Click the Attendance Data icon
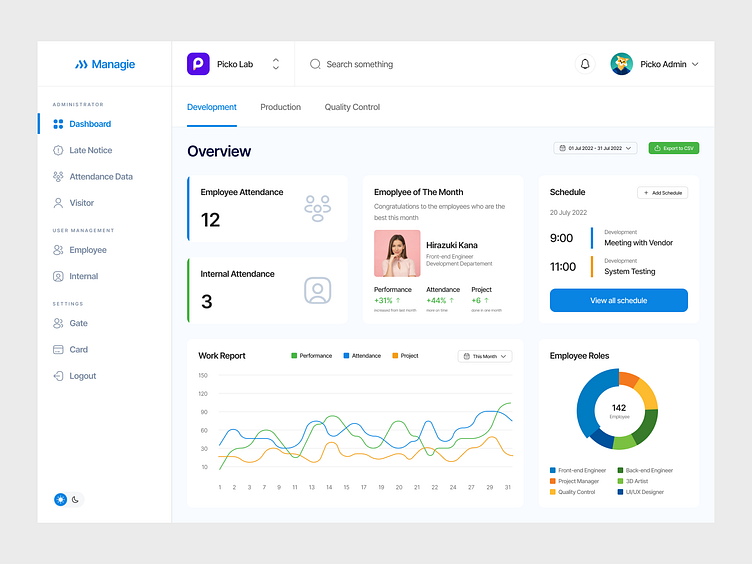The image size is (752, 564). click(x=58, y=176)
